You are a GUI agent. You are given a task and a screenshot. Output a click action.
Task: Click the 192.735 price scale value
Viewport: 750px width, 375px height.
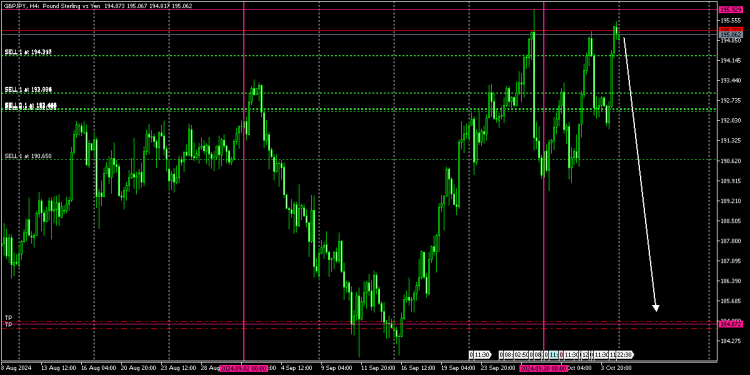coord(730,100)
